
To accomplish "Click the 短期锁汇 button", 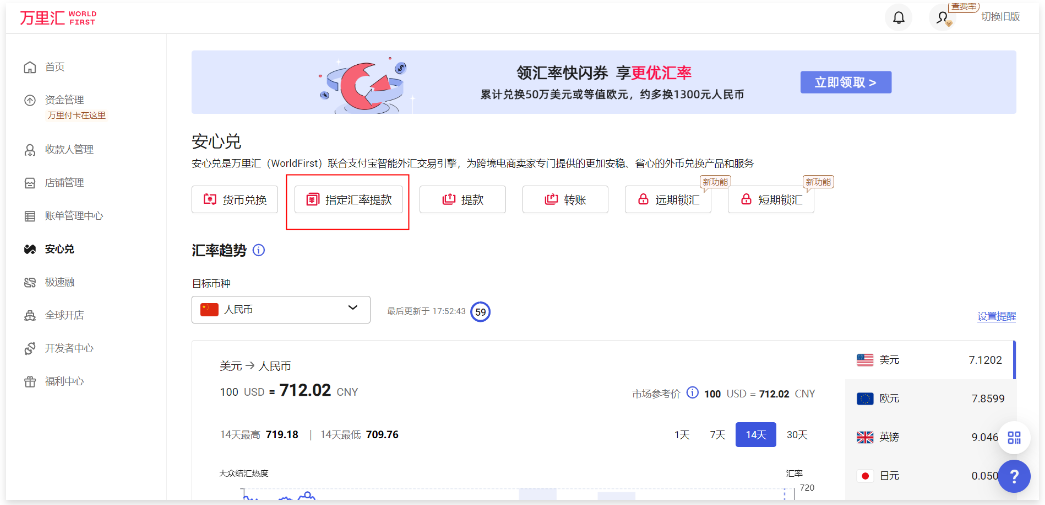I will click(771, 199).
